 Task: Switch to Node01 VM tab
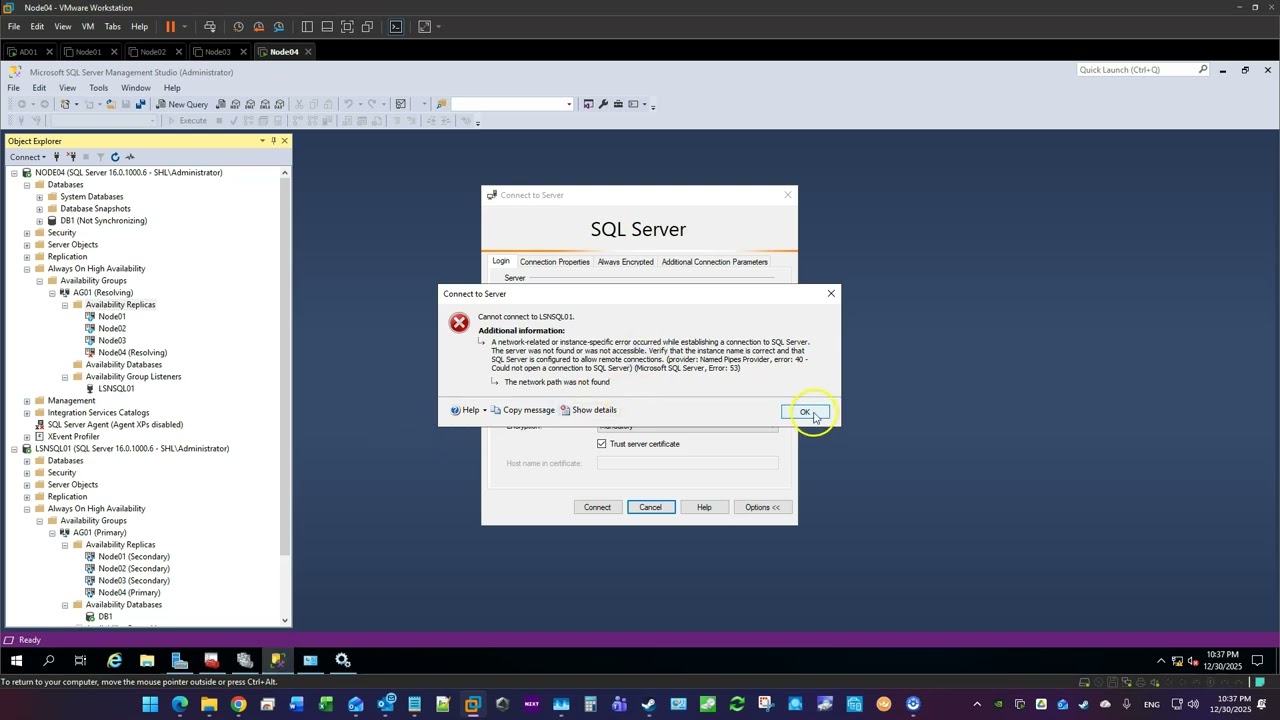(88, 52)
